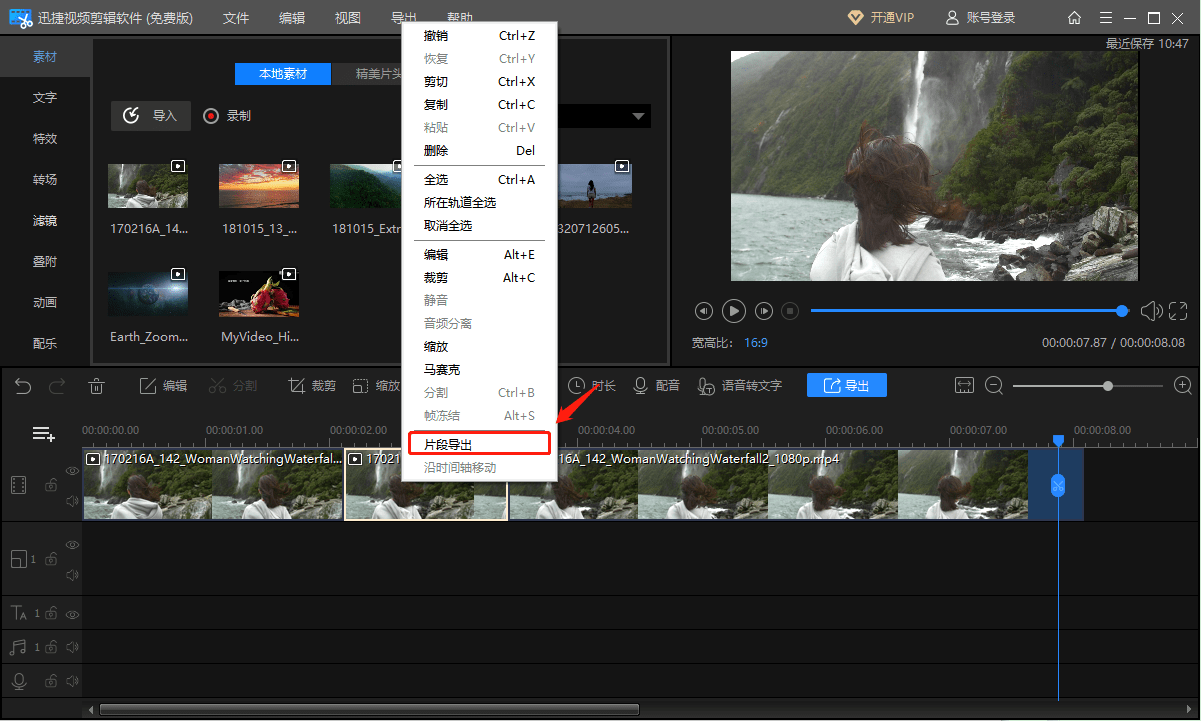Open the material filter dropdown arrow
1201x721 pixels.
639,117
